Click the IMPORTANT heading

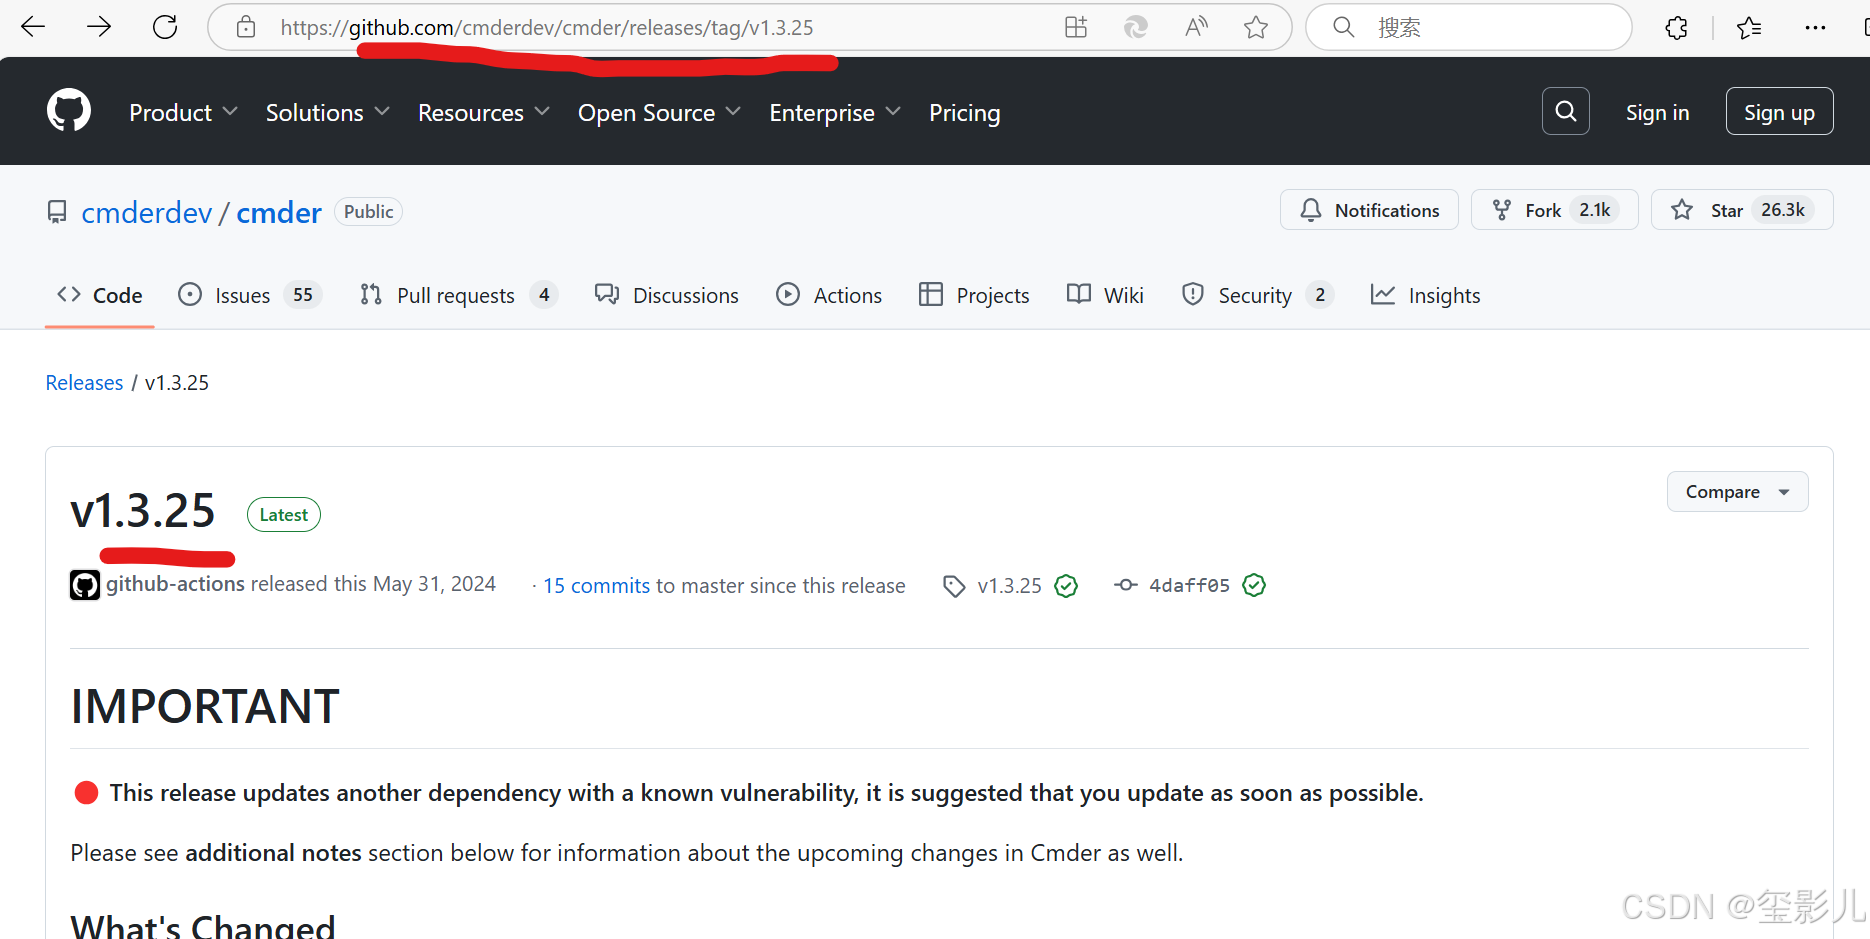coord(205,707)
